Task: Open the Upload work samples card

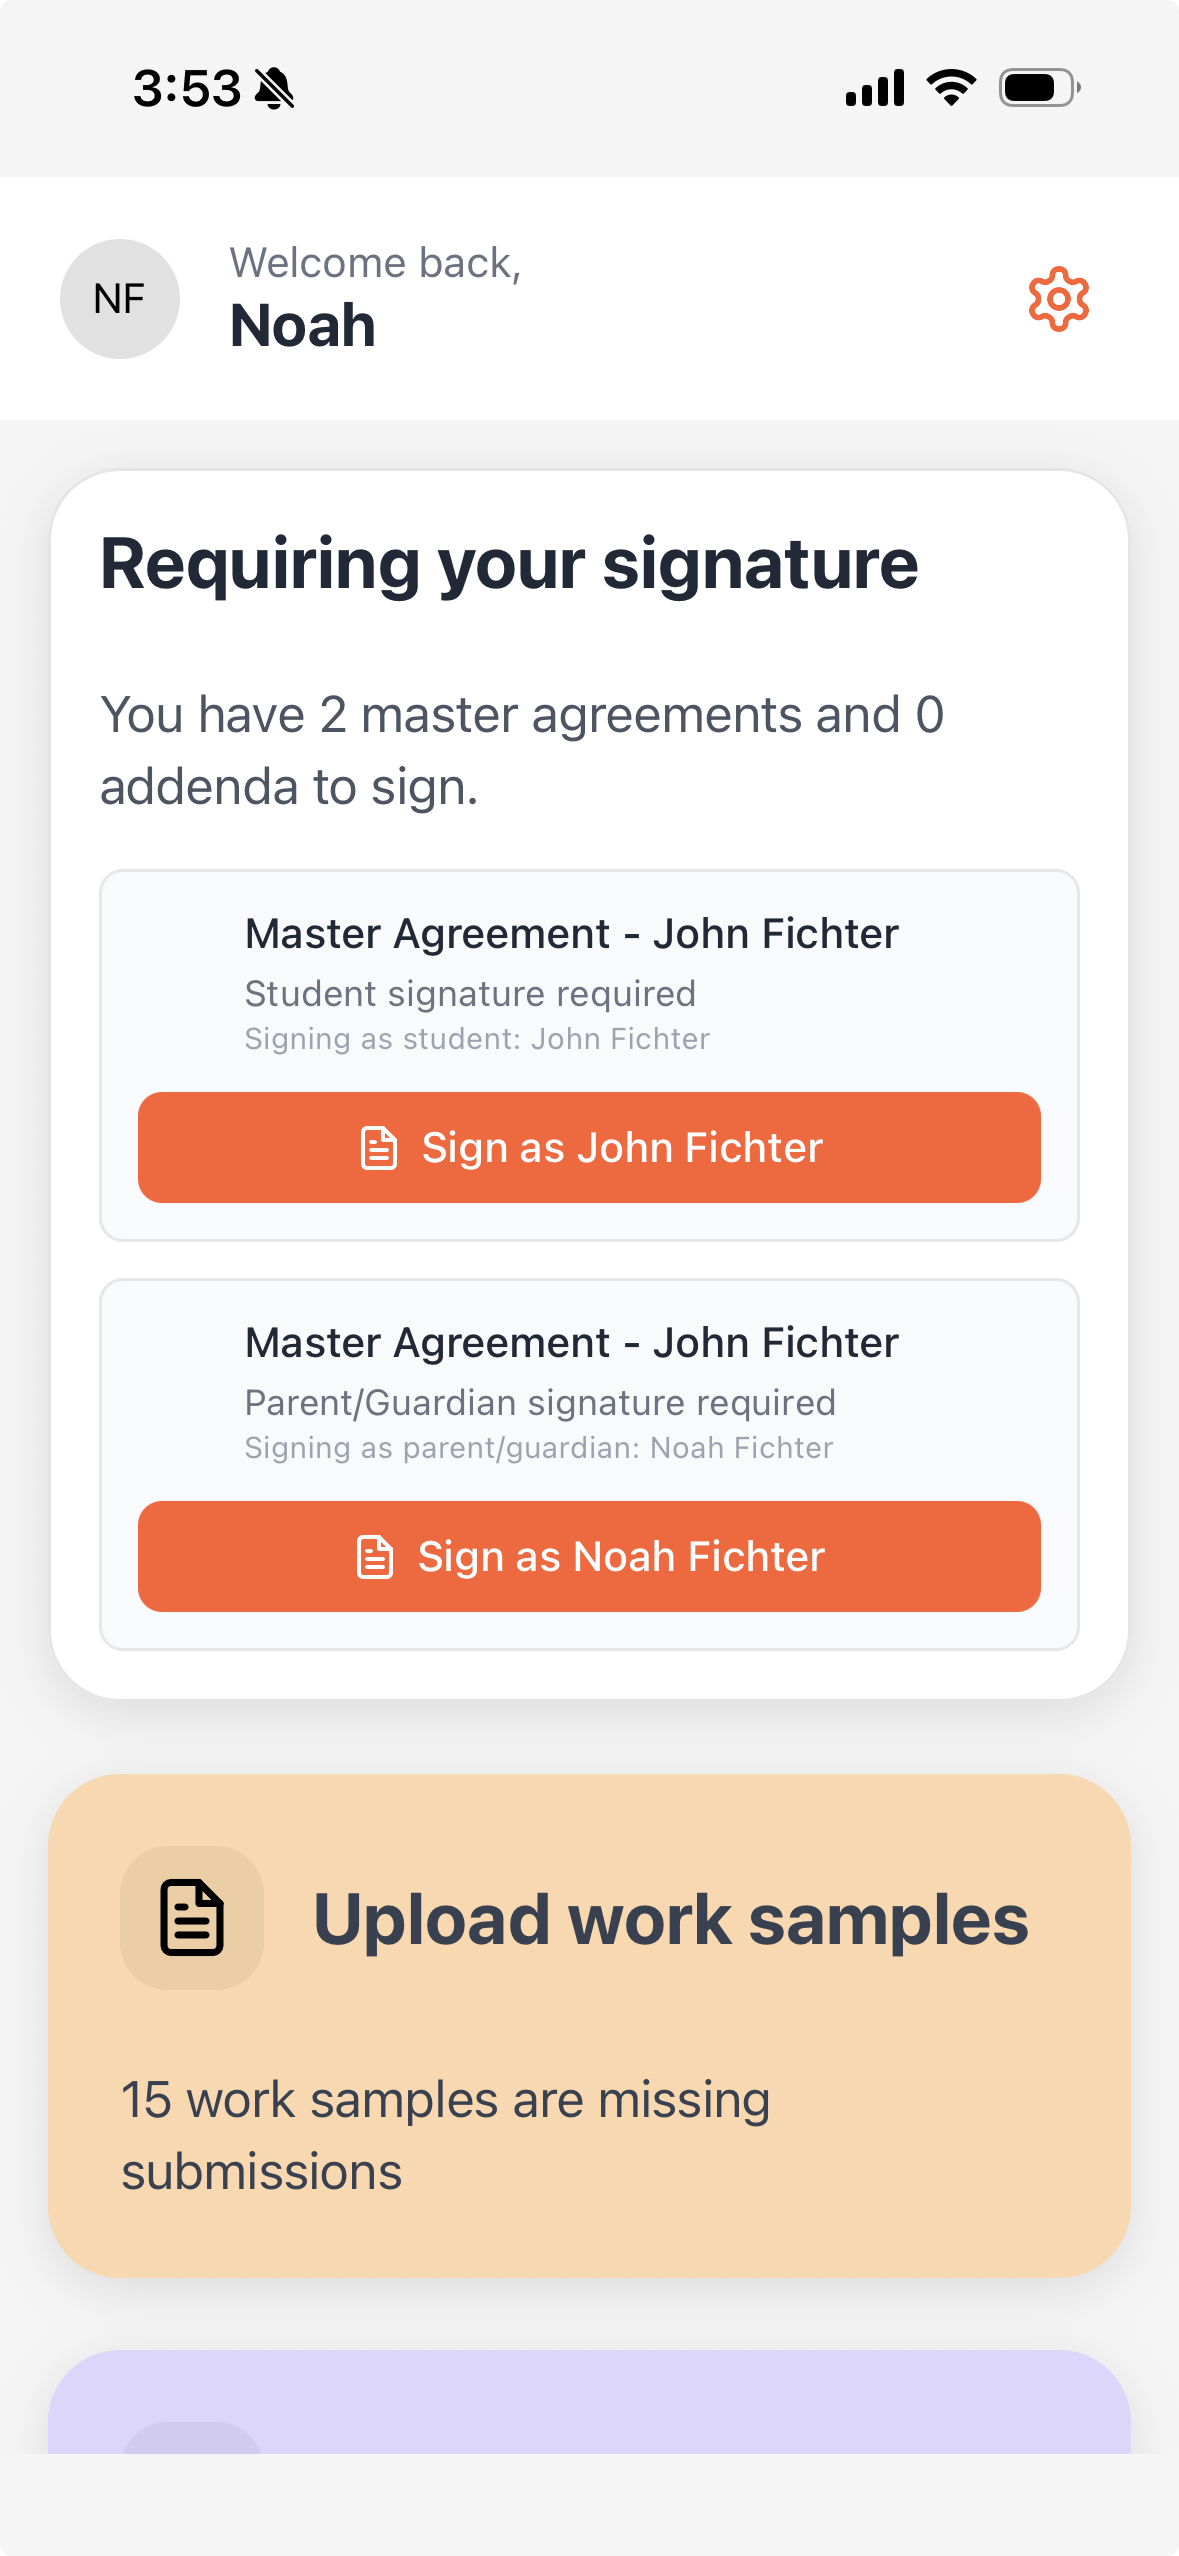Action: pyautogui.click(x=589, y=2026)
